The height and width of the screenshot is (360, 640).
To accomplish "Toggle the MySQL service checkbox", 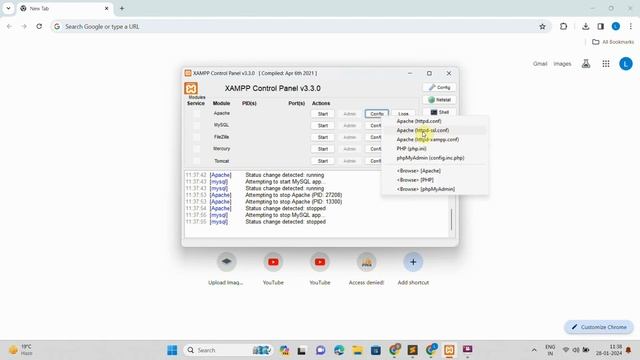I will [x=197, y=126].
